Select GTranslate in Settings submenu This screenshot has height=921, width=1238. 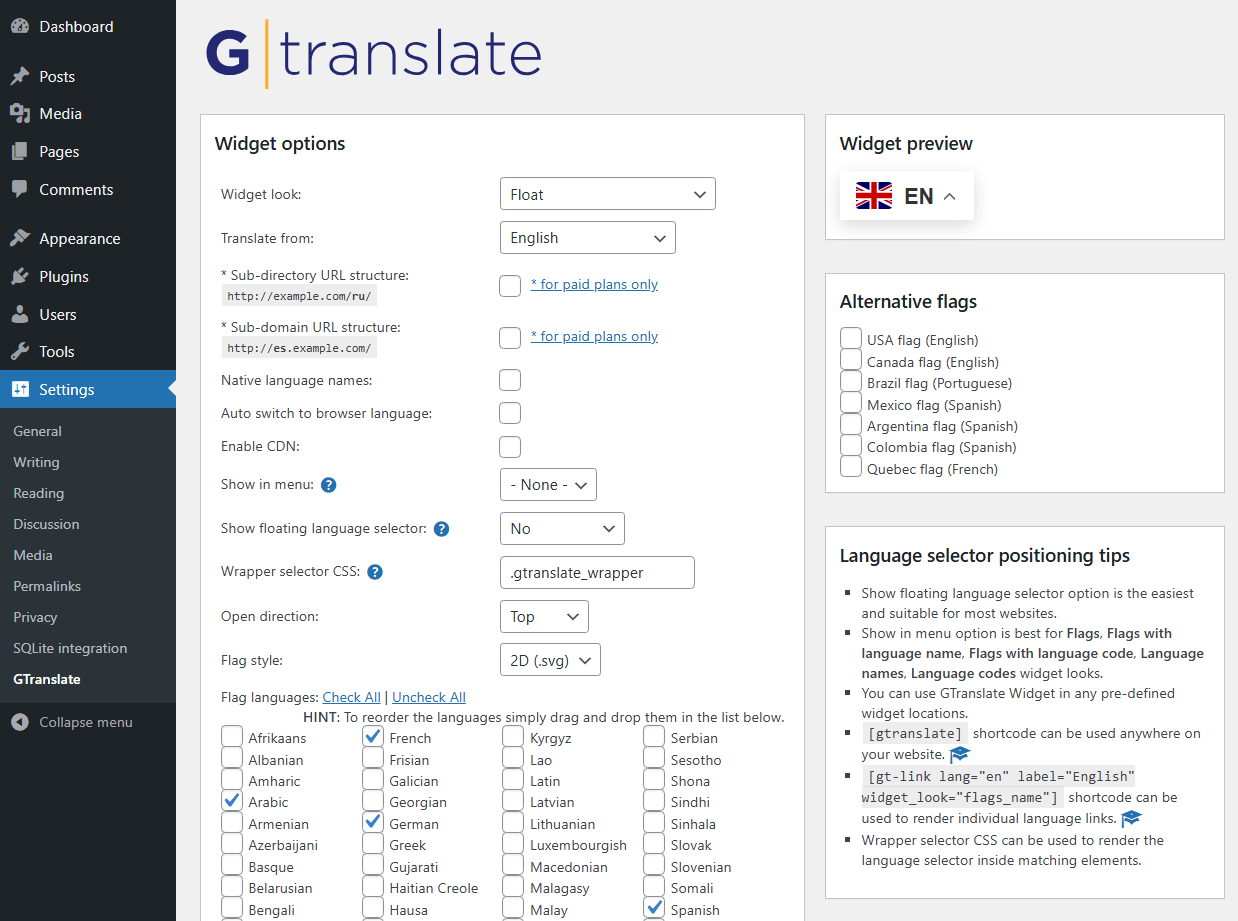47,679
